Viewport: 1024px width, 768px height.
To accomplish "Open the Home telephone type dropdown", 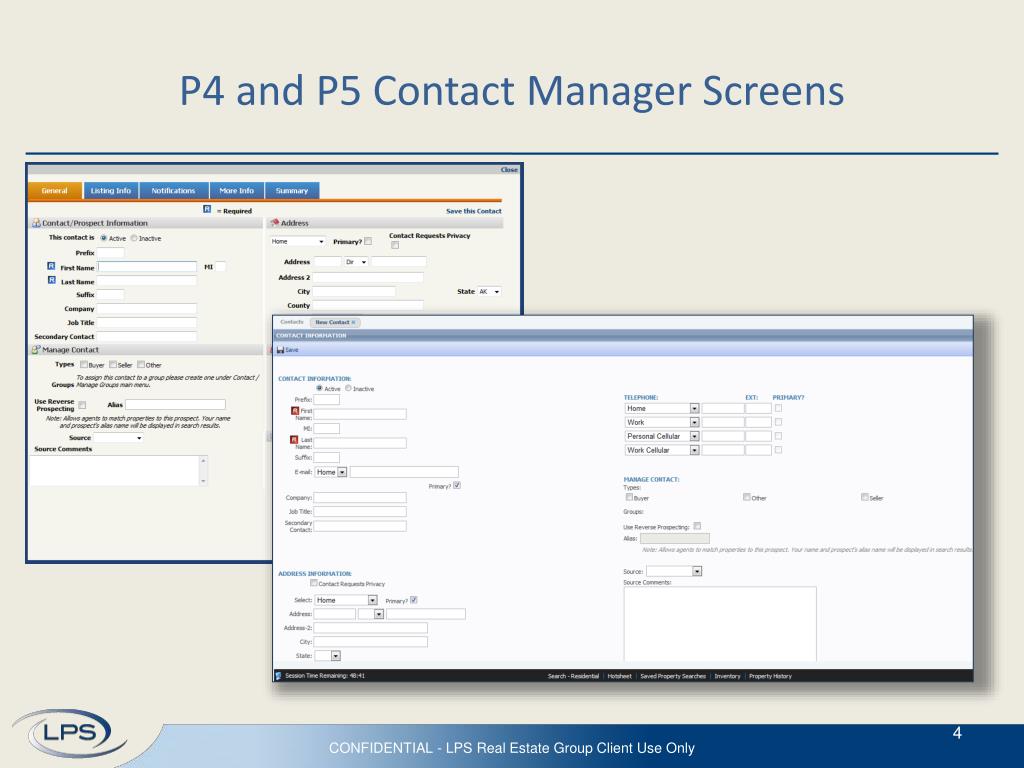I will 662,409.
